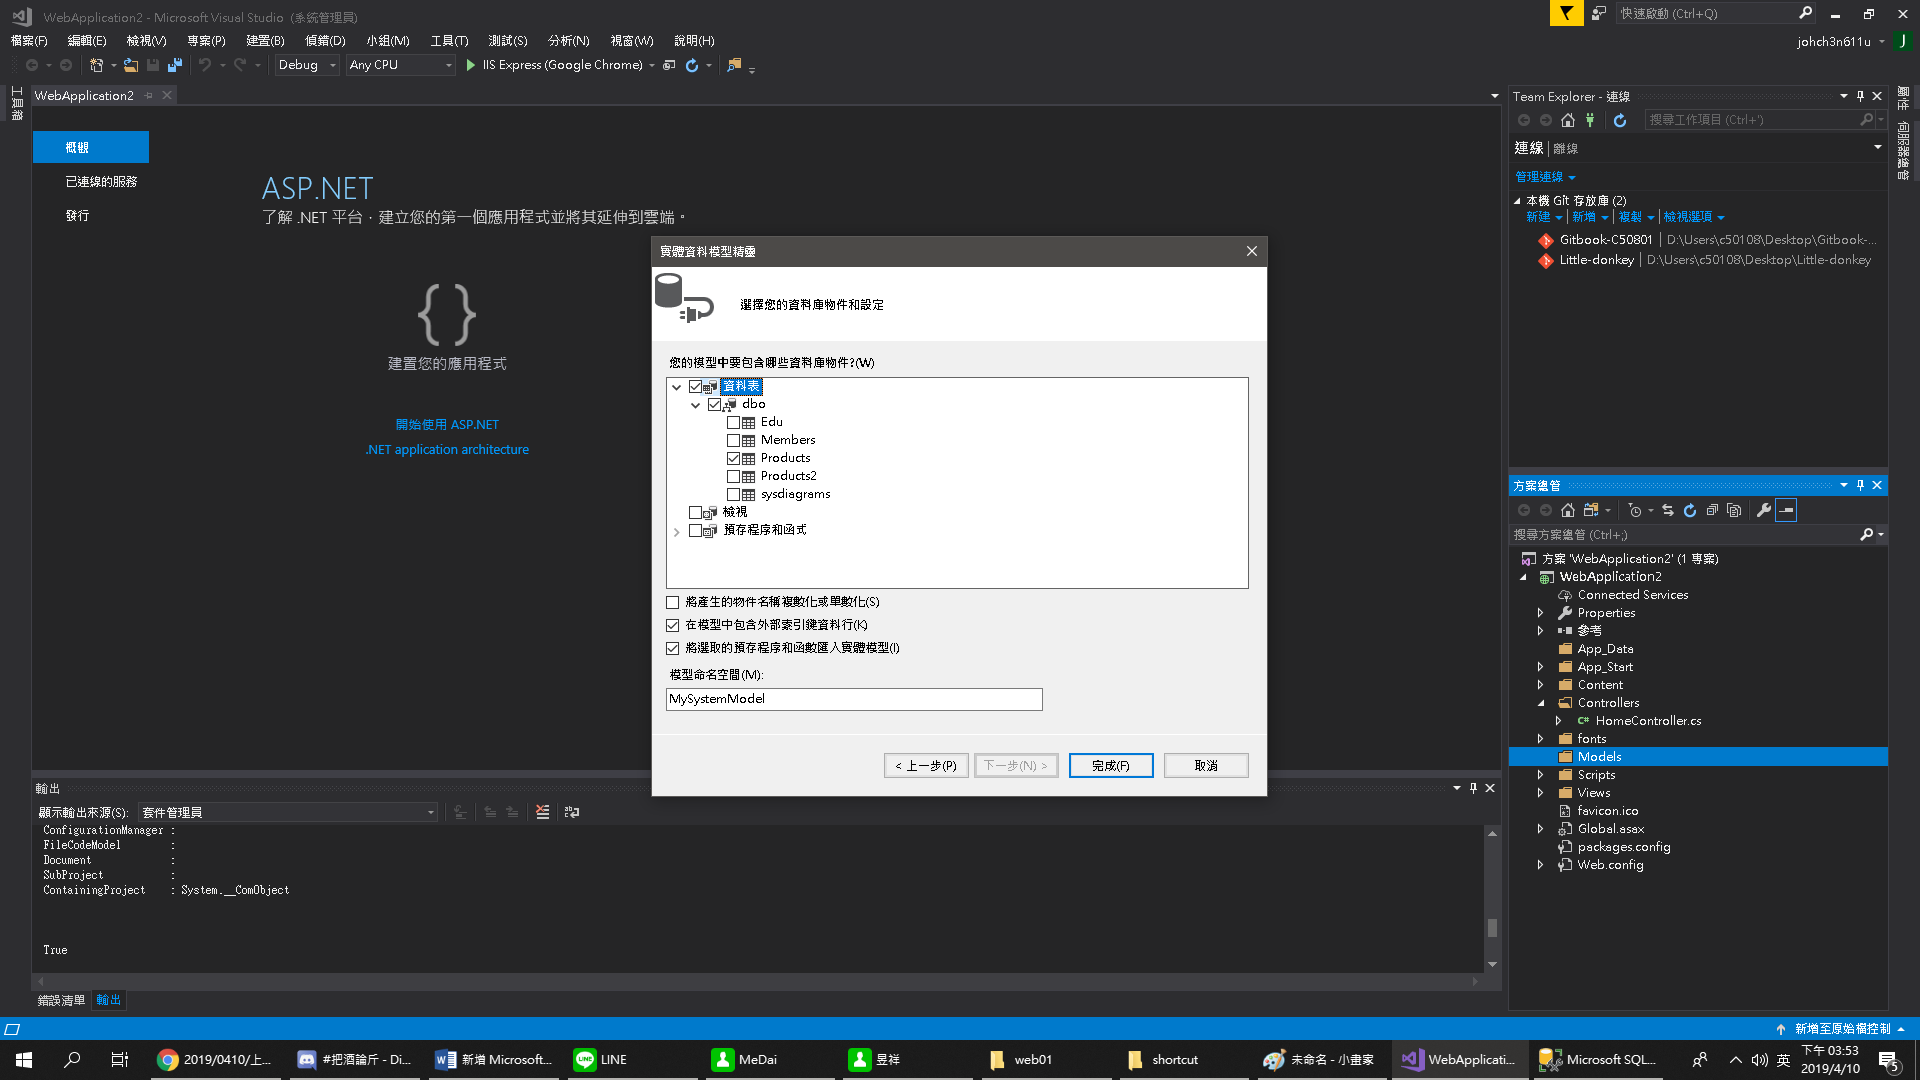Enable pluralize or singularize object names checkbox

coord(673,602)
